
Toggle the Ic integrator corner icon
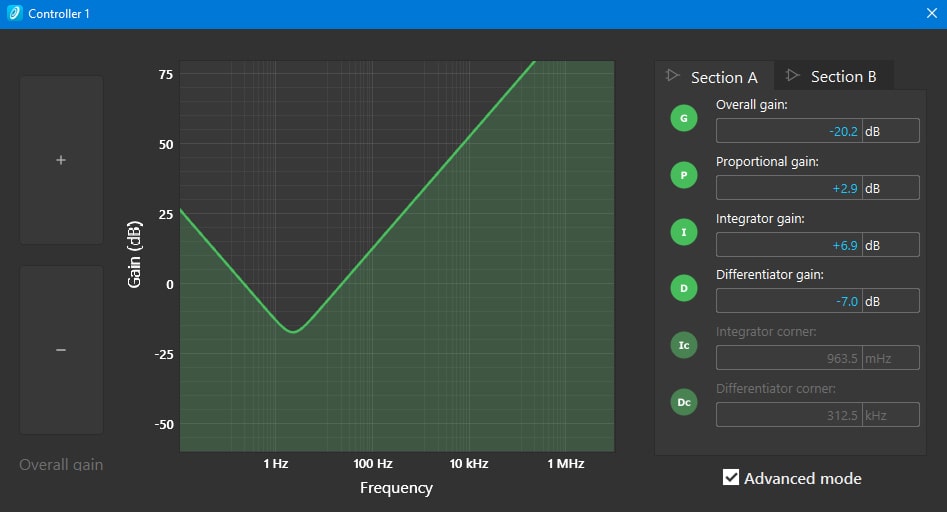pyautogui.click(x=683, y=345)
